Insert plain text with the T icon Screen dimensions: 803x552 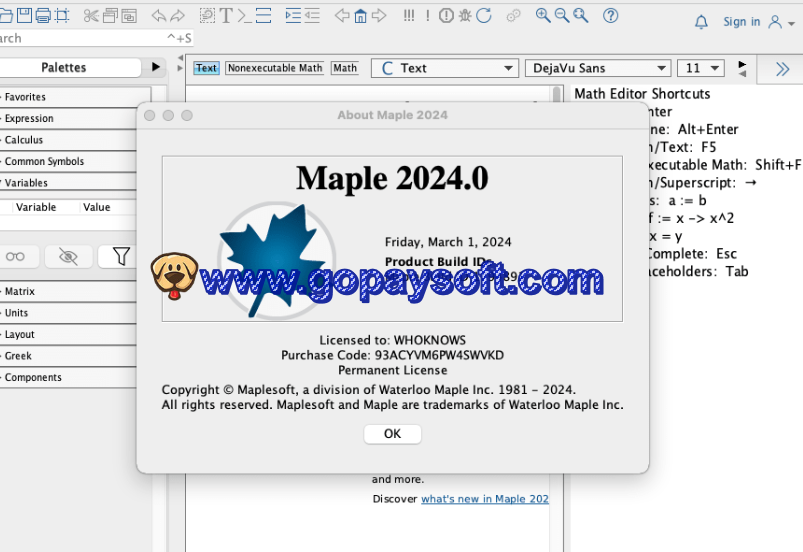tap(226, 15)
